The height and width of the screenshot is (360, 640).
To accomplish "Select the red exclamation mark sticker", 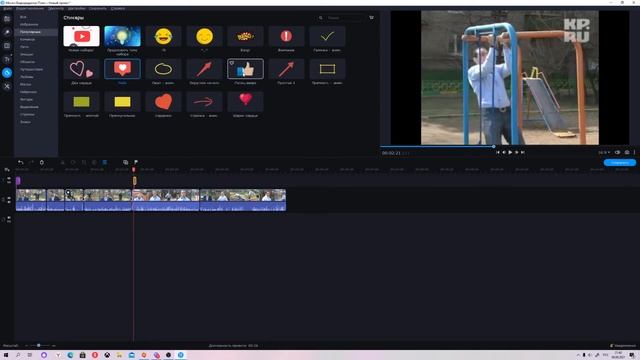I will pyautogui.click(x=286, y=36).
